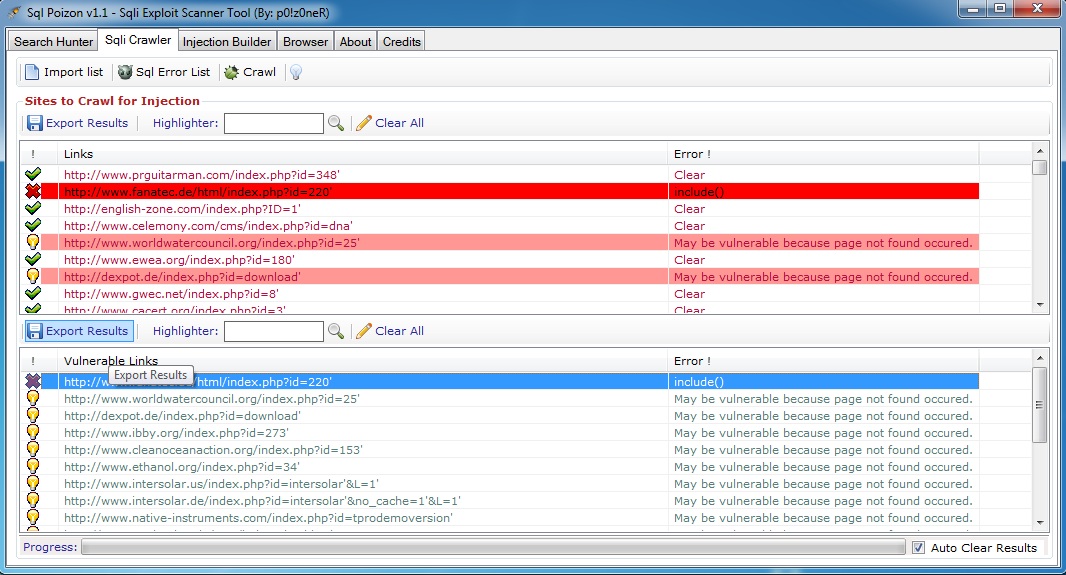
Task: Select intersolar.de vulnerable link
Action: (x=262, y=501)
